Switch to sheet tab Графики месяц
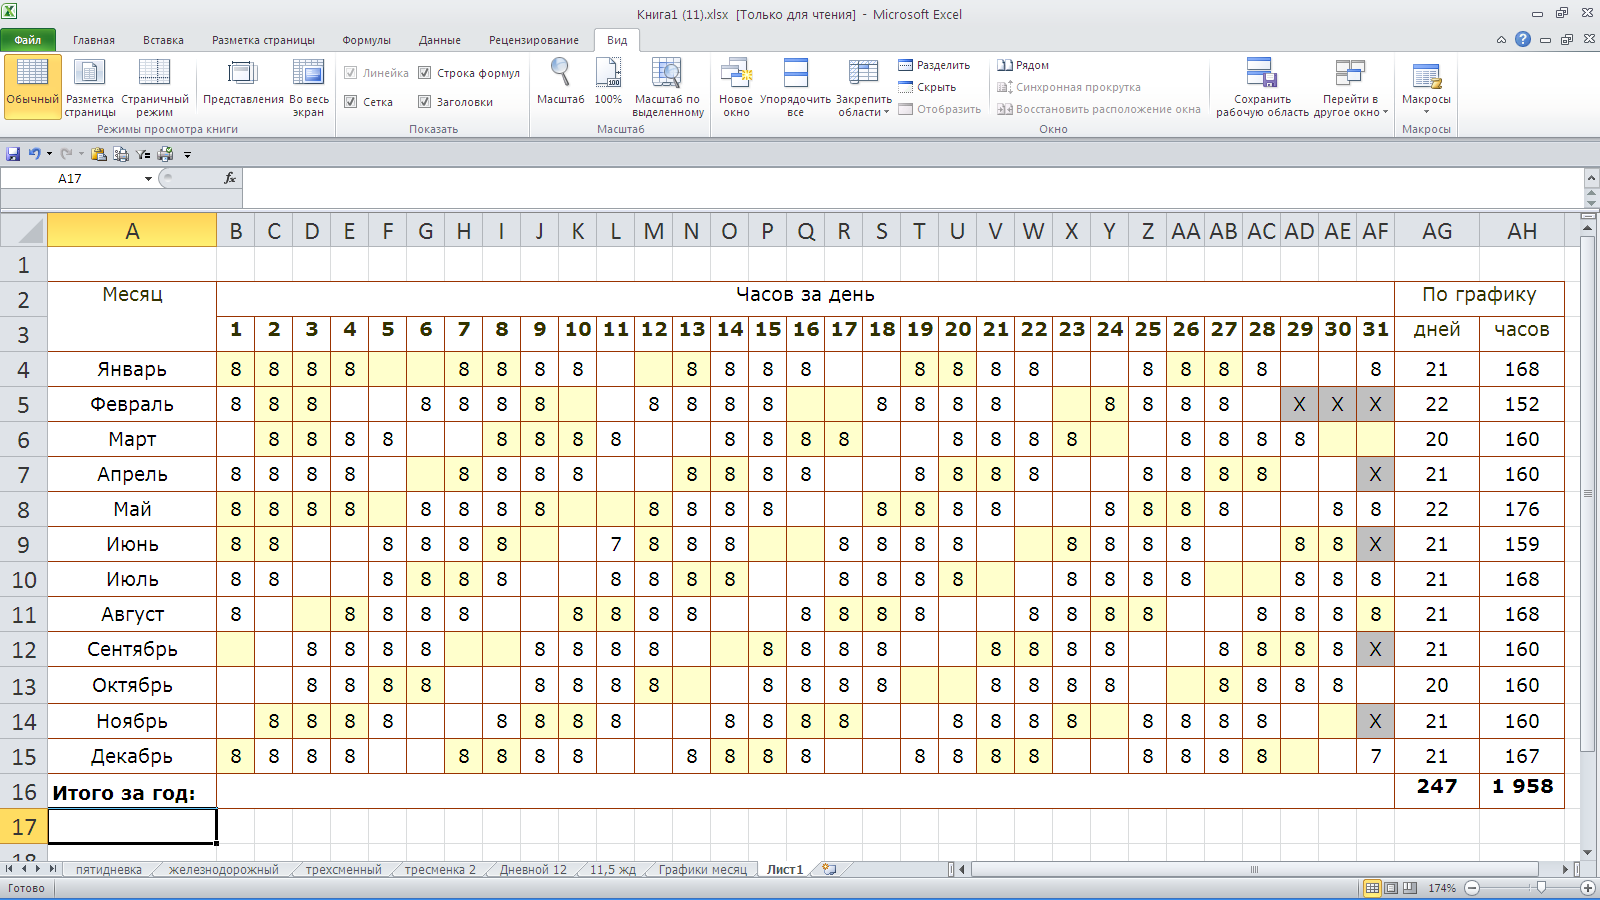The image size is (1600, 900). [703, 870]
